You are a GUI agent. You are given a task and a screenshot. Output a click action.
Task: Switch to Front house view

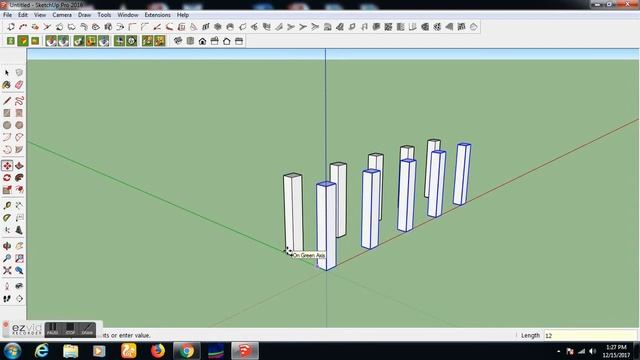tap(202, 41)
